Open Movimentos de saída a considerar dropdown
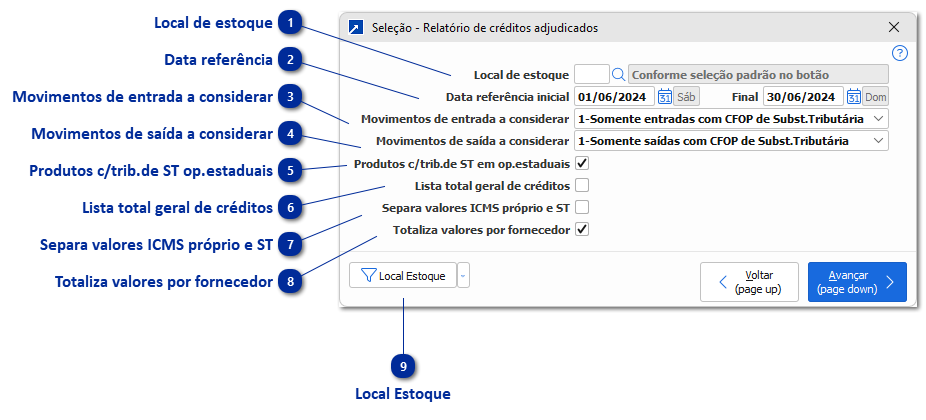926x420 pixels. pyautogui.click(x=731, y=141)
